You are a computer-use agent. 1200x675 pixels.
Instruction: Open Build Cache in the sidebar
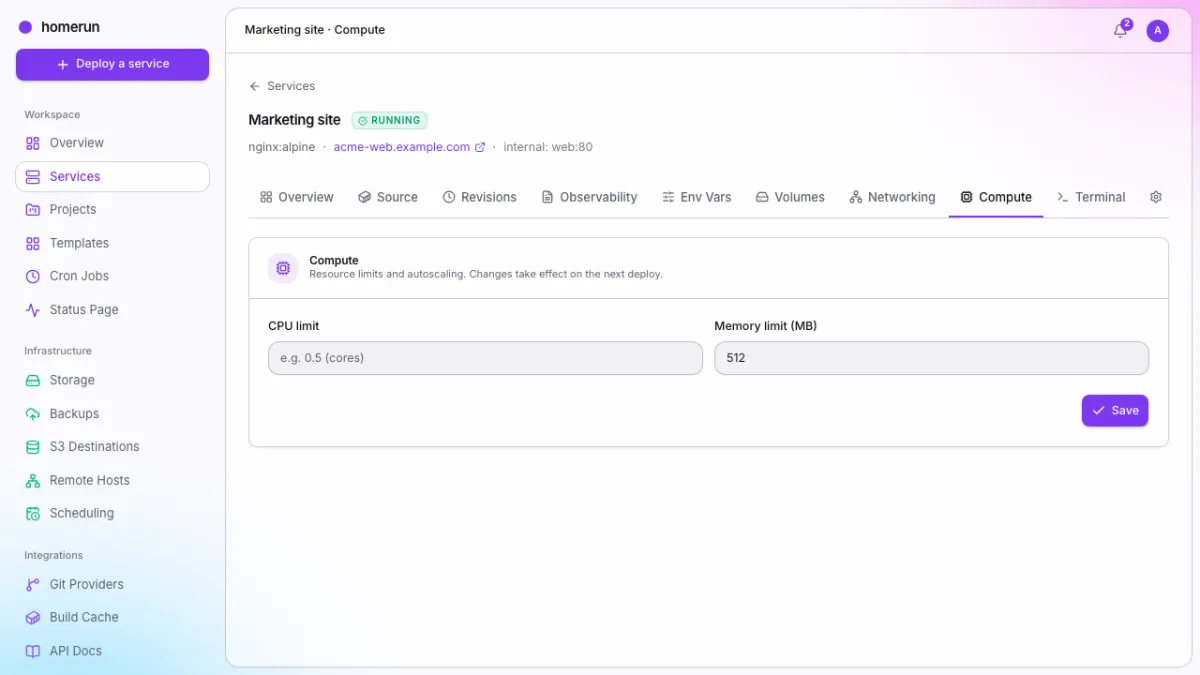tap(112, 618)
